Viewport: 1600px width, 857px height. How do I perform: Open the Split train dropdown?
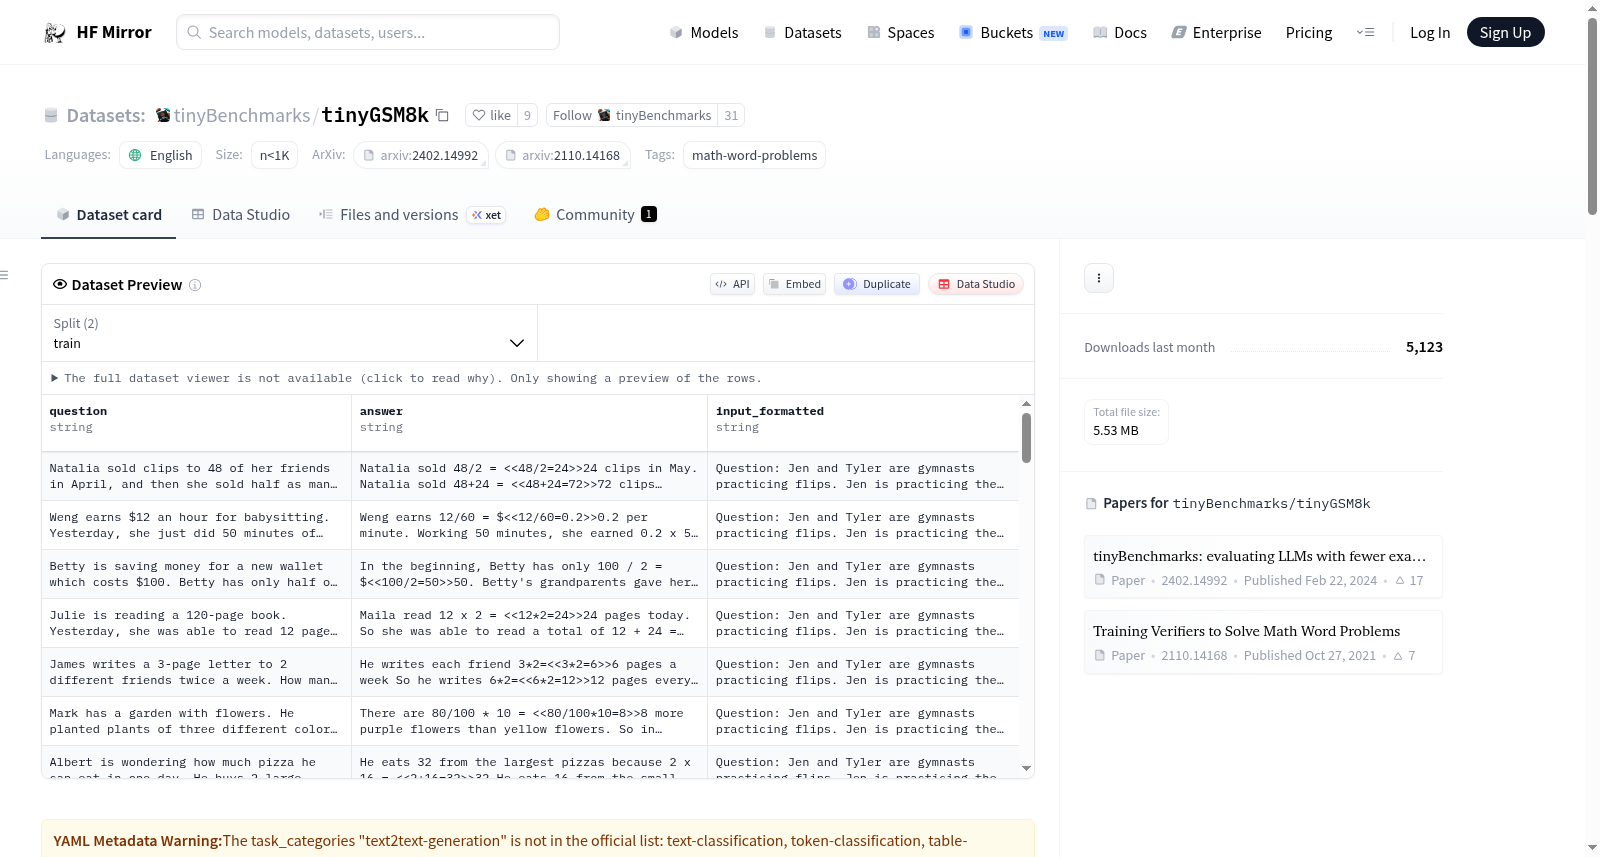click(x=289, y=333)
